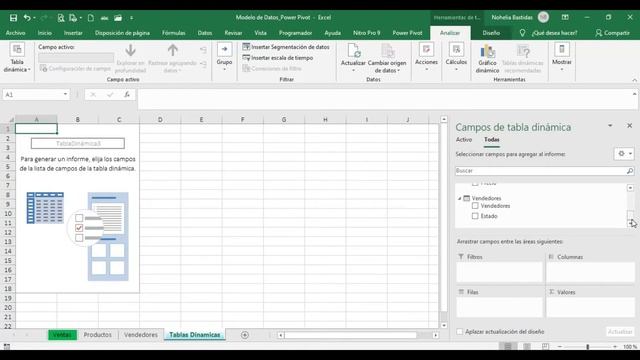Switch to Page Layout view
Viewport: 640px width, 360px height.
[x=527, y=347]
